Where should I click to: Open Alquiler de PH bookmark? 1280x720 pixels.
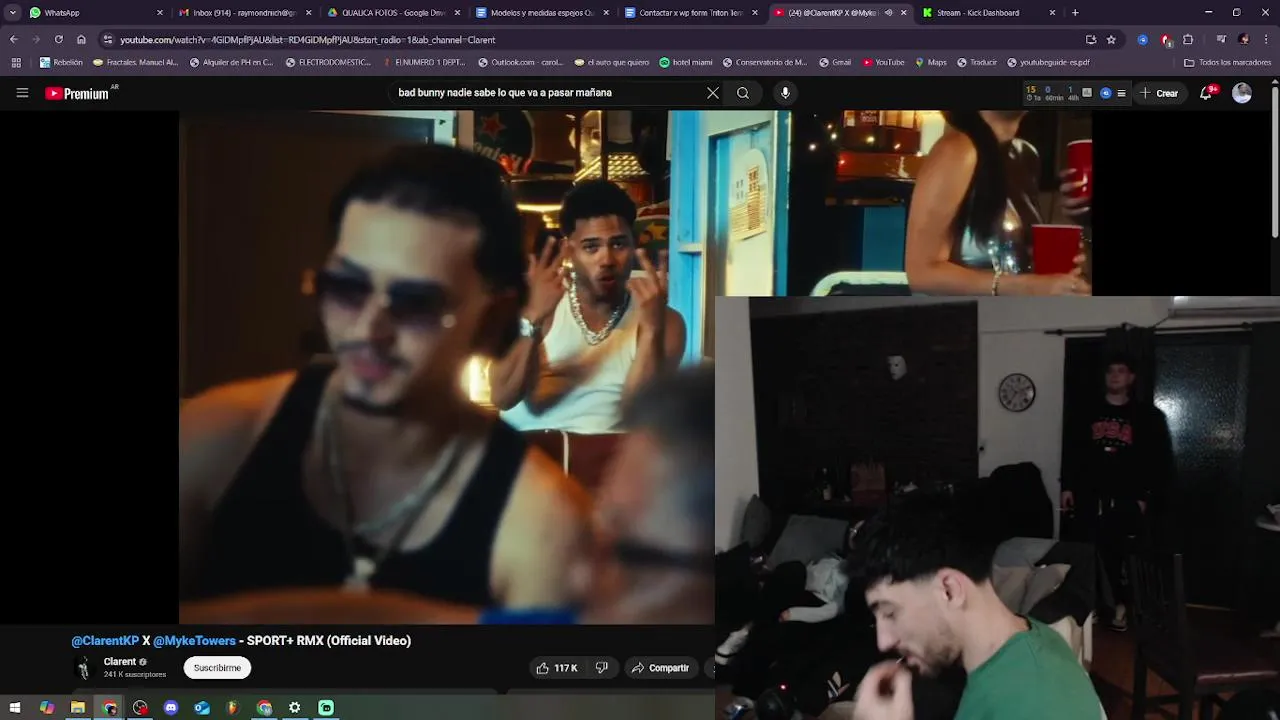pos(230,62)
